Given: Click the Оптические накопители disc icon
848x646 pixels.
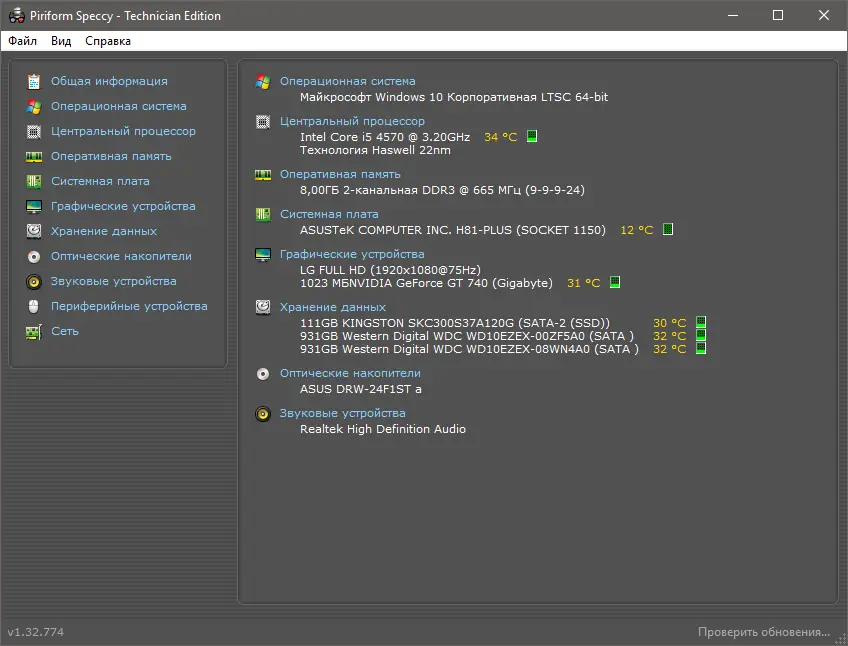Looking at the screenshot, I should point(36,256).
